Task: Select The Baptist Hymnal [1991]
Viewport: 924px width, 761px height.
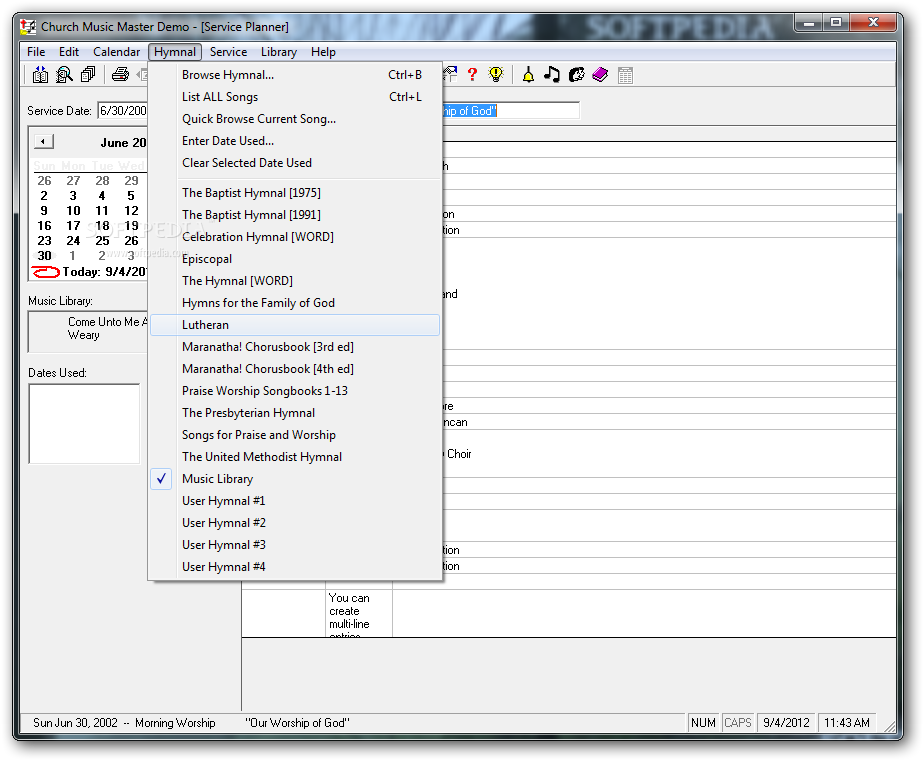Action: click(295, 215)
